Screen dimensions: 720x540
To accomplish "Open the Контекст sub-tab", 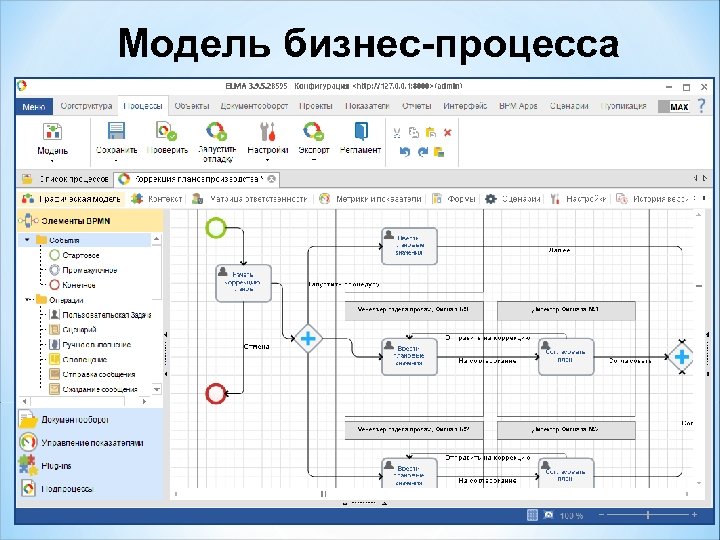I will [x=157, y=199].
